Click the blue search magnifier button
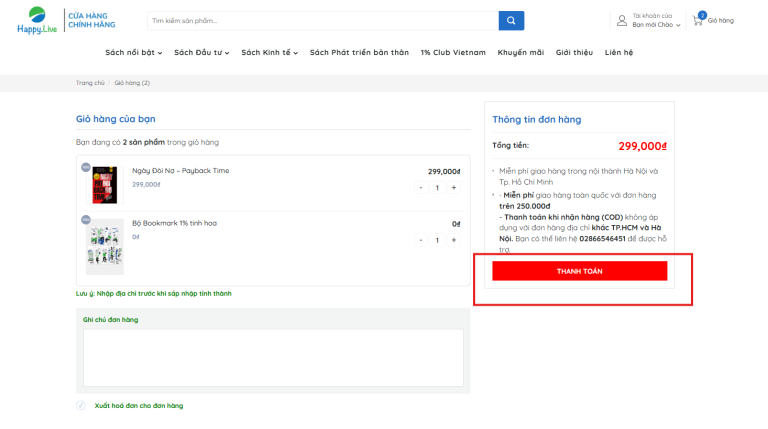 511,20
